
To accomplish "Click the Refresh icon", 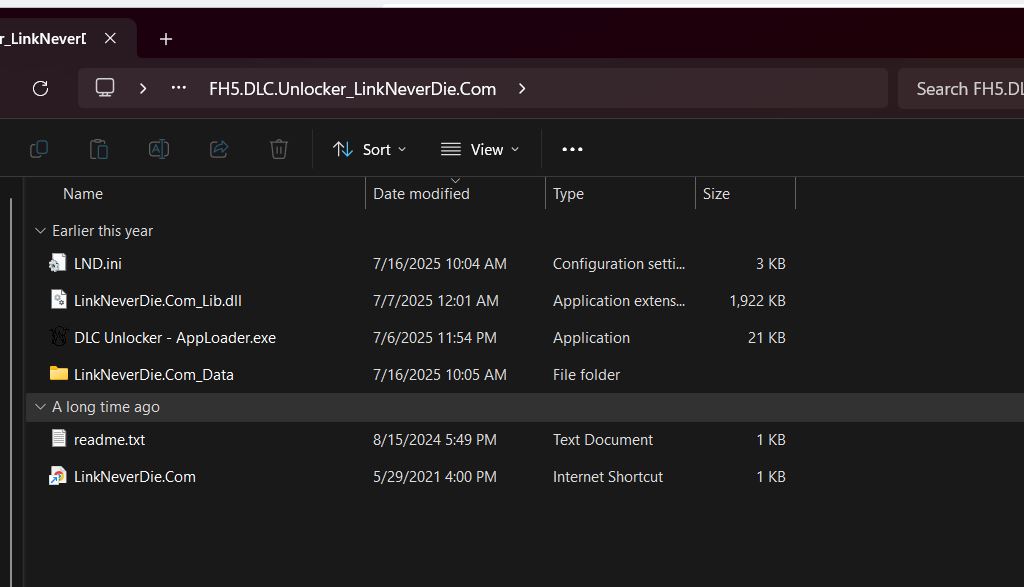I will tap(40, 88).
